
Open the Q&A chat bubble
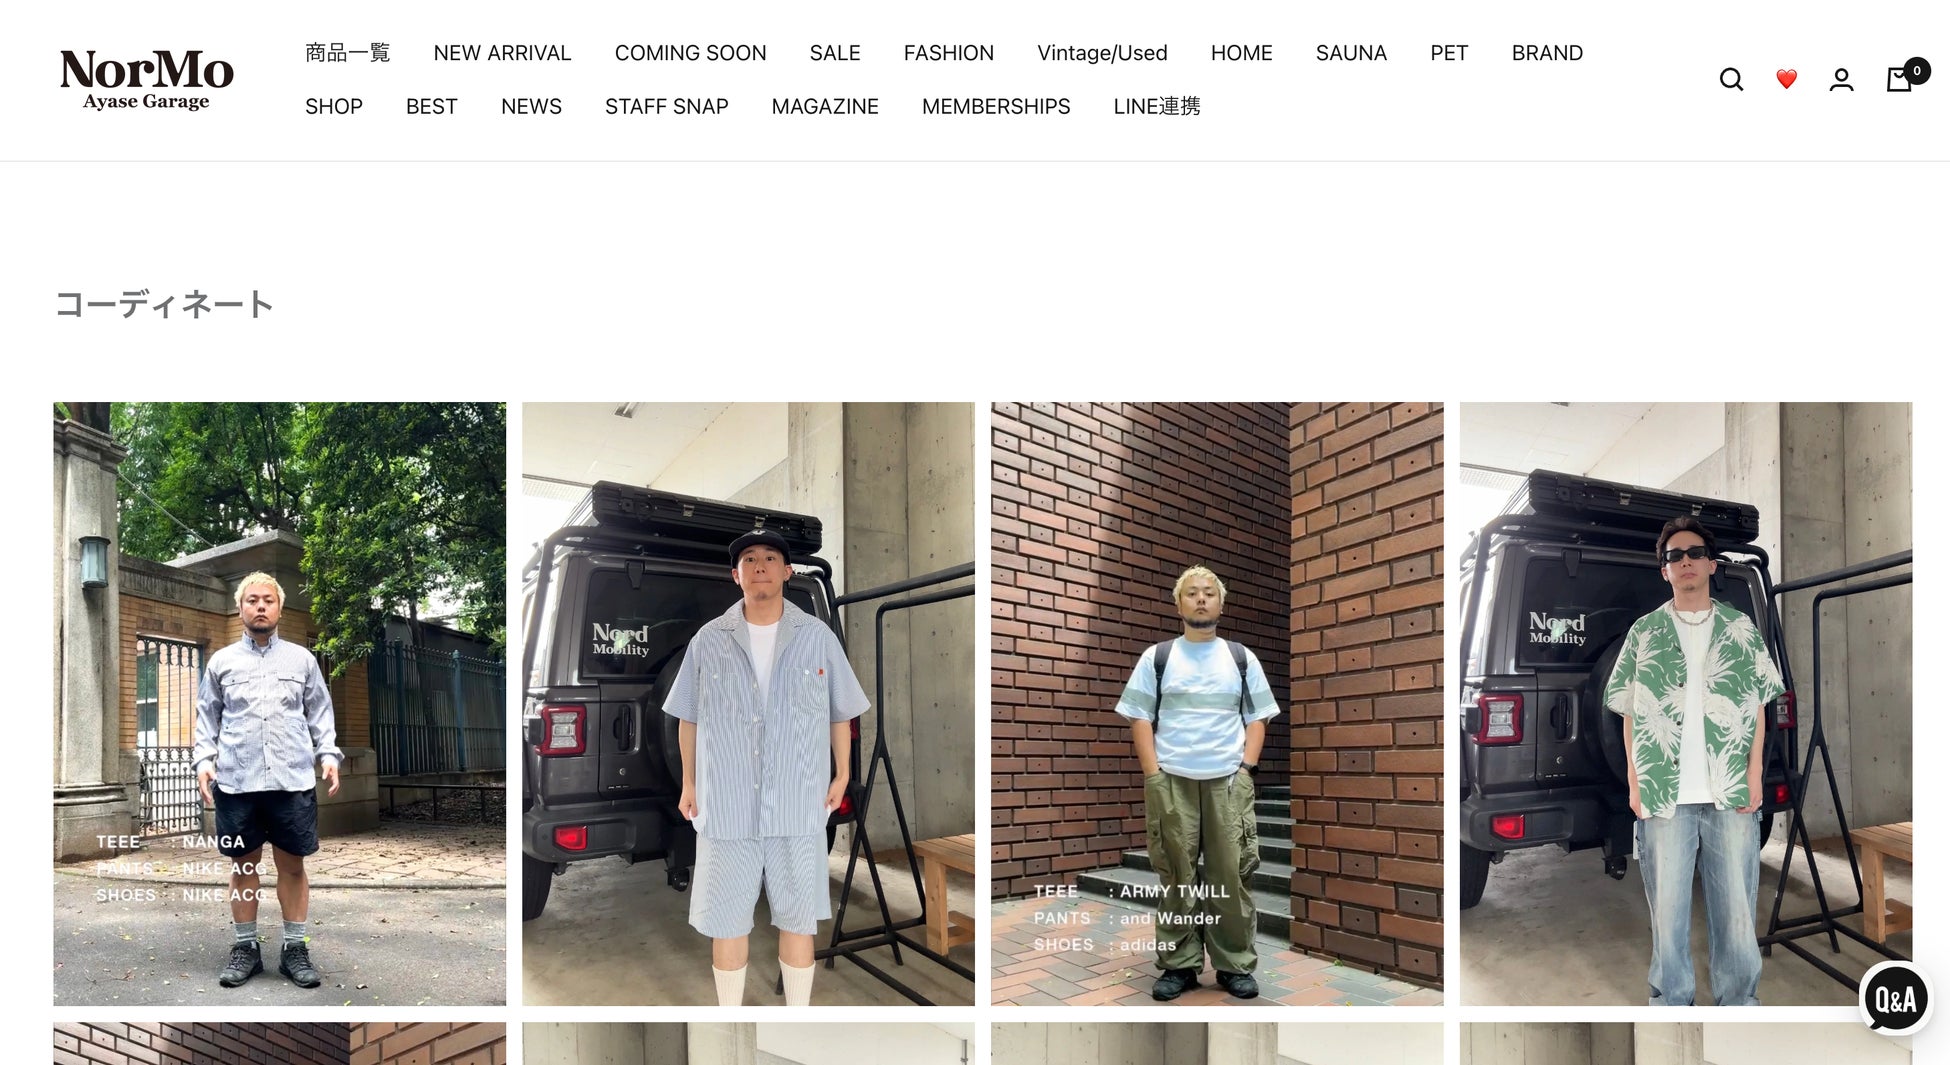point(1895,998)
